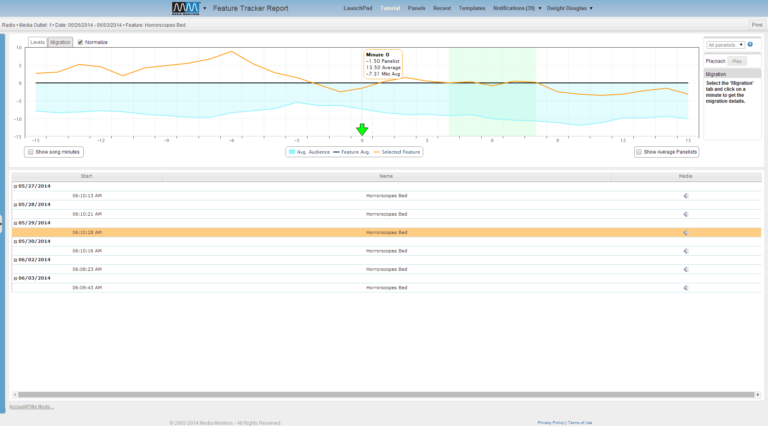Collapse the 06/03/2014 date group
This screenshot has width=768, height=426.
[15, 278]
